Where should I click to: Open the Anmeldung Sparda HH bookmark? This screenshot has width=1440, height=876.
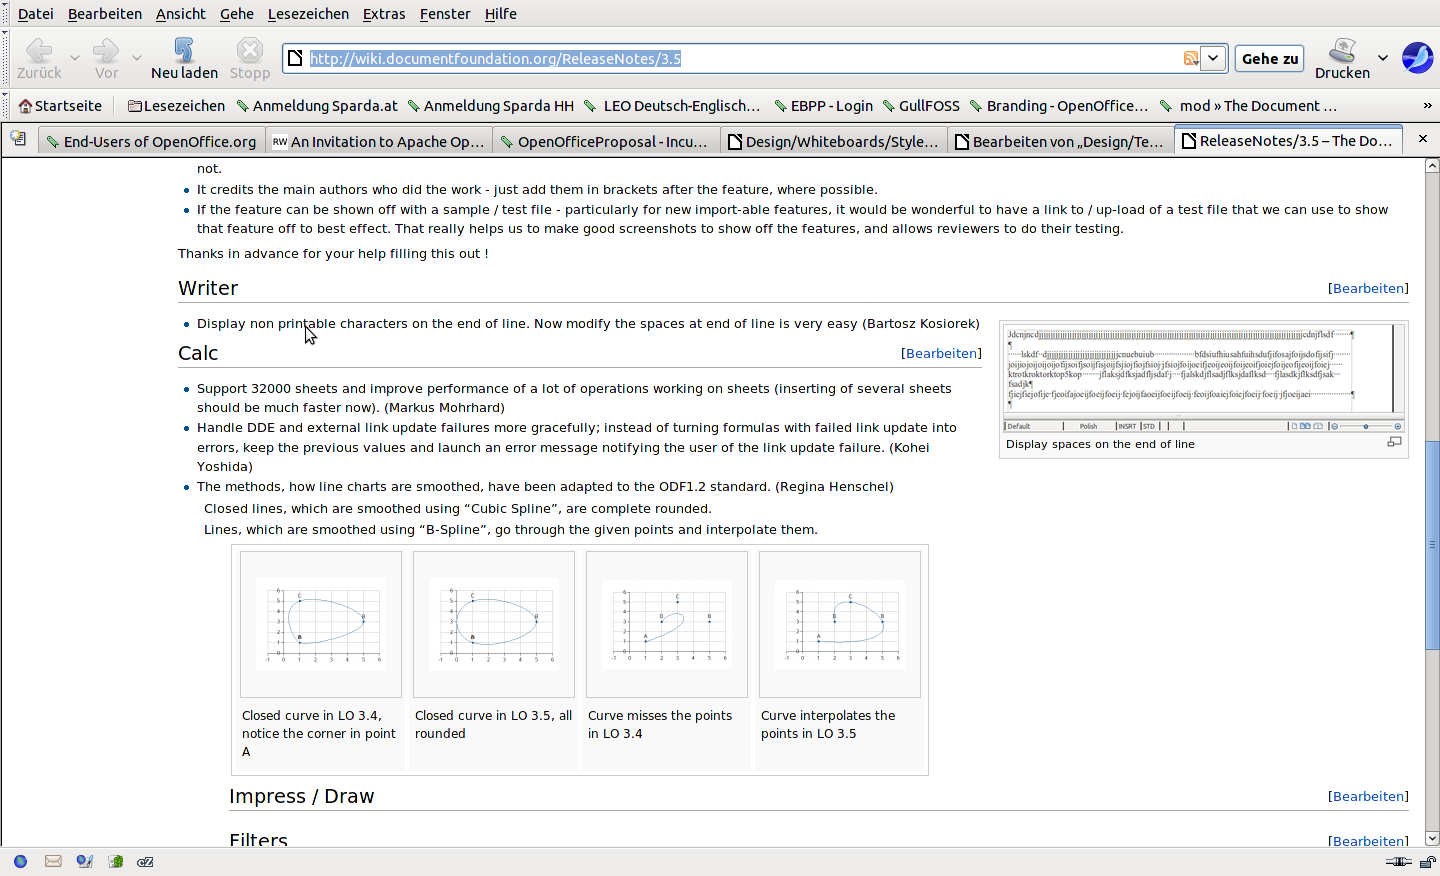point(490,106)
